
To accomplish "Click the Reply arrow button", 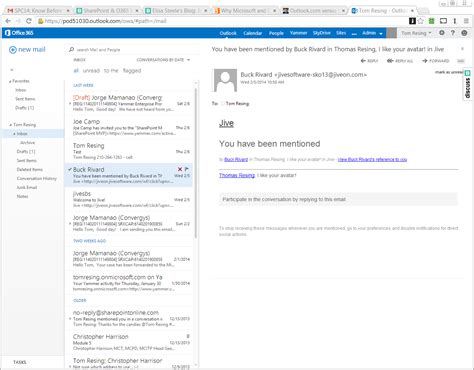I will [x=369, y=61].
